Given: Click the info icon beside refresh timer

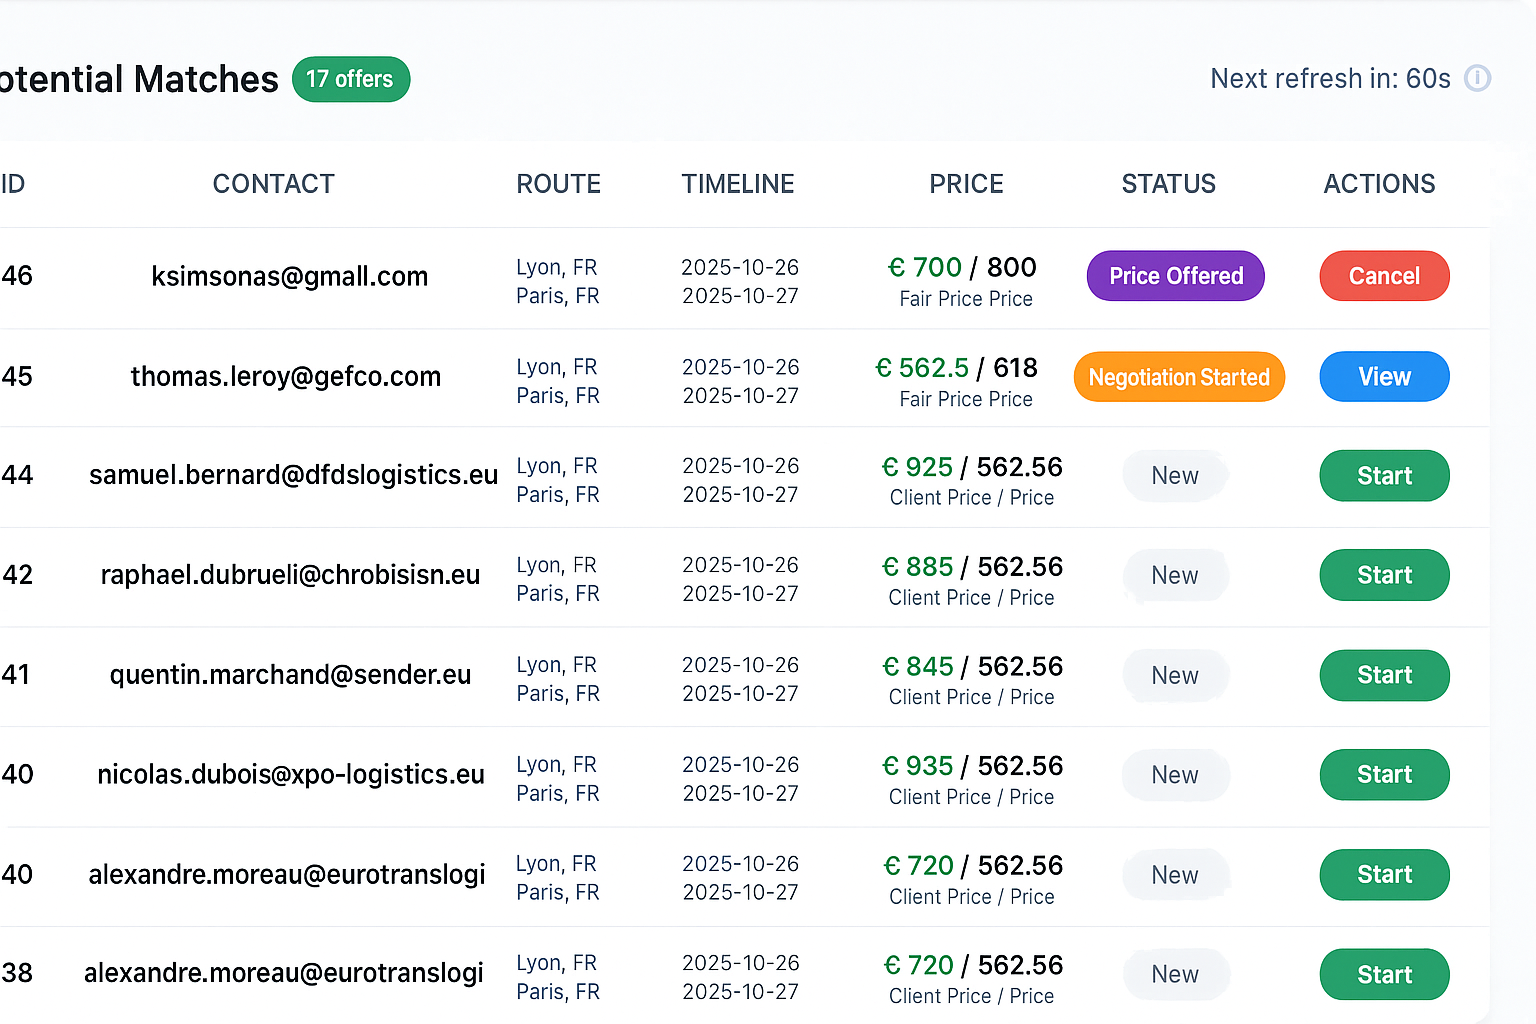Looking at the screenshot, I should pos(1477,78).
